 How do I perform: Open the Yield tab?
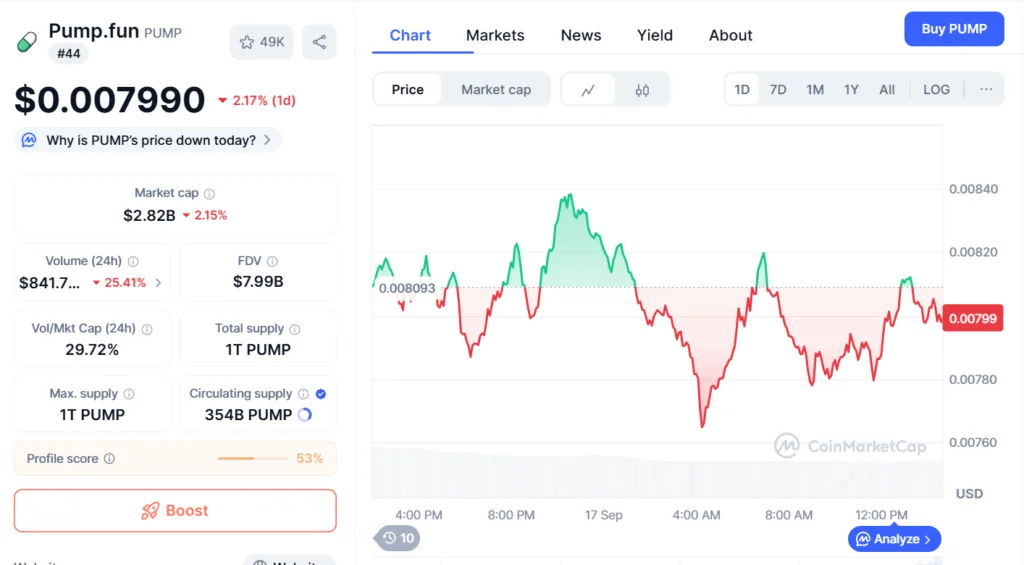tap(654, 35)
